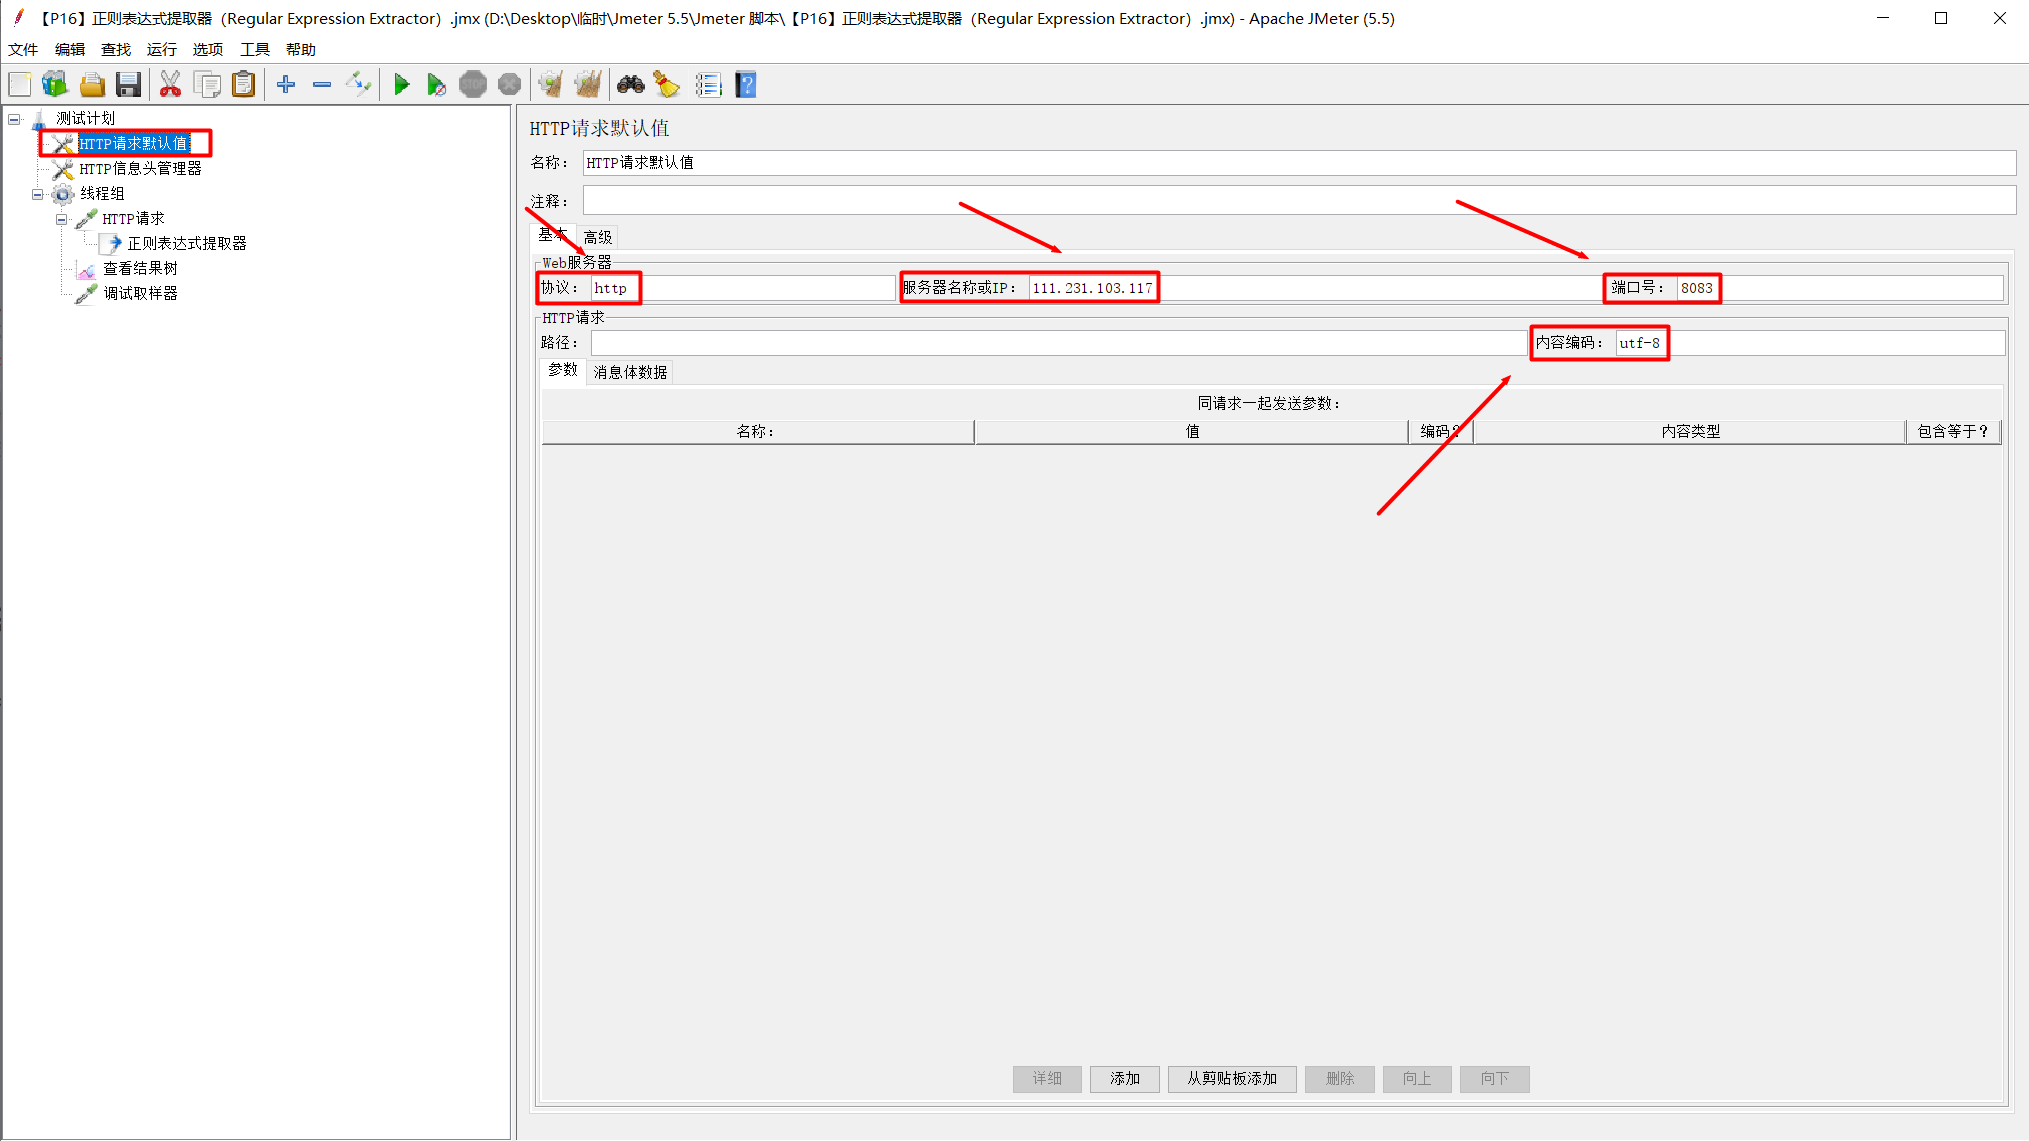Select 测试计划 test plan node
The image size is (2029, 1141).
click(x=86, y=118)
